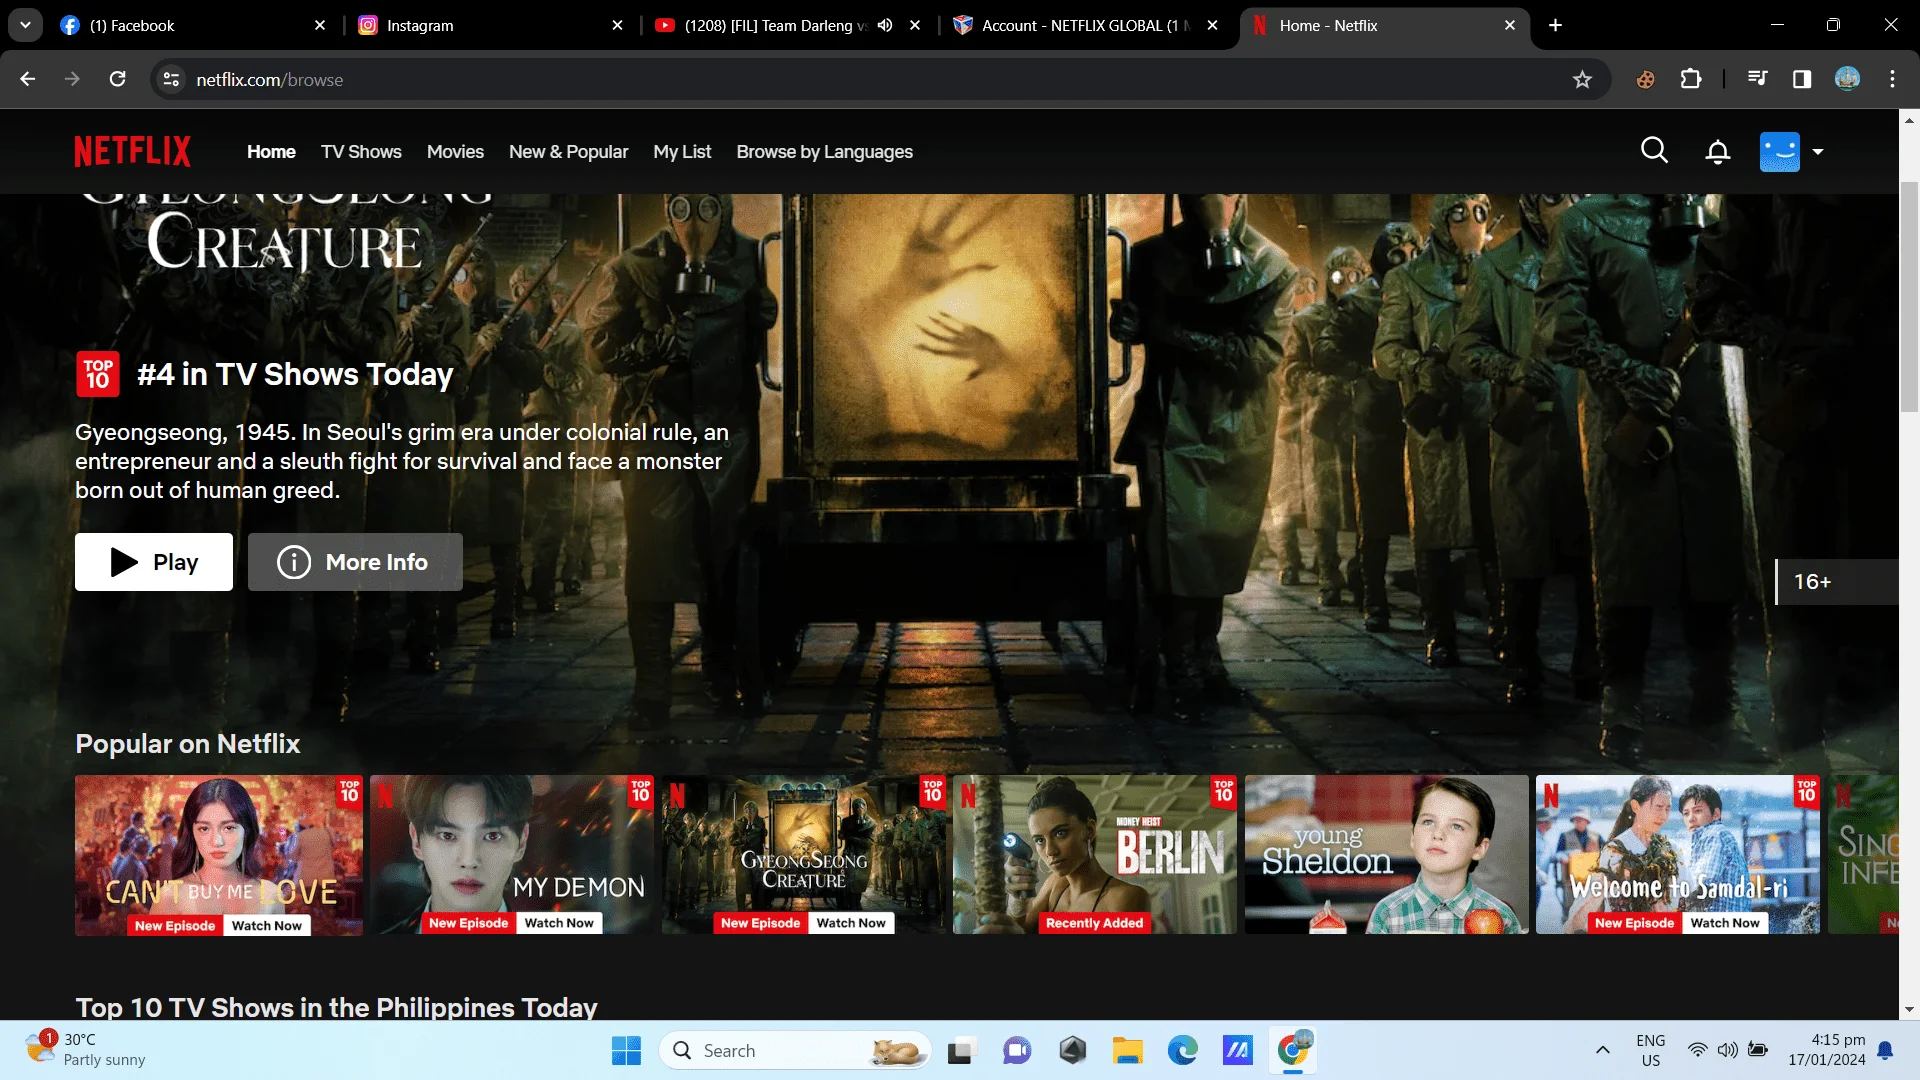Open Welcome to Samdal-ri thumbnail

[1678, 855]
